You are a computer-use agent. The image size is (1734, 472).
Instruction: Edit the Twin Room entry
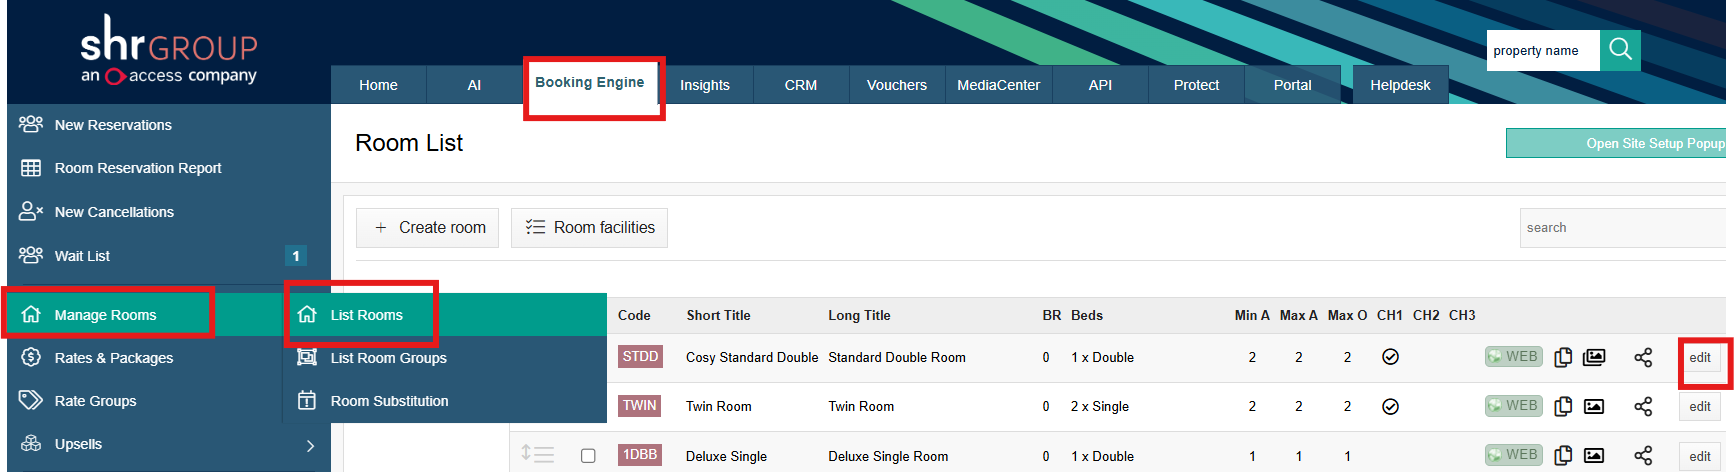click(x=1700, y=406)
